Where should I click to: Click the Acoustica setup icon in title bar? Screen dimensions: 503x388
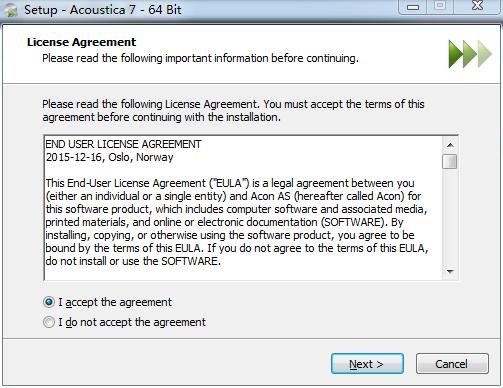click(x=11, y=10)
